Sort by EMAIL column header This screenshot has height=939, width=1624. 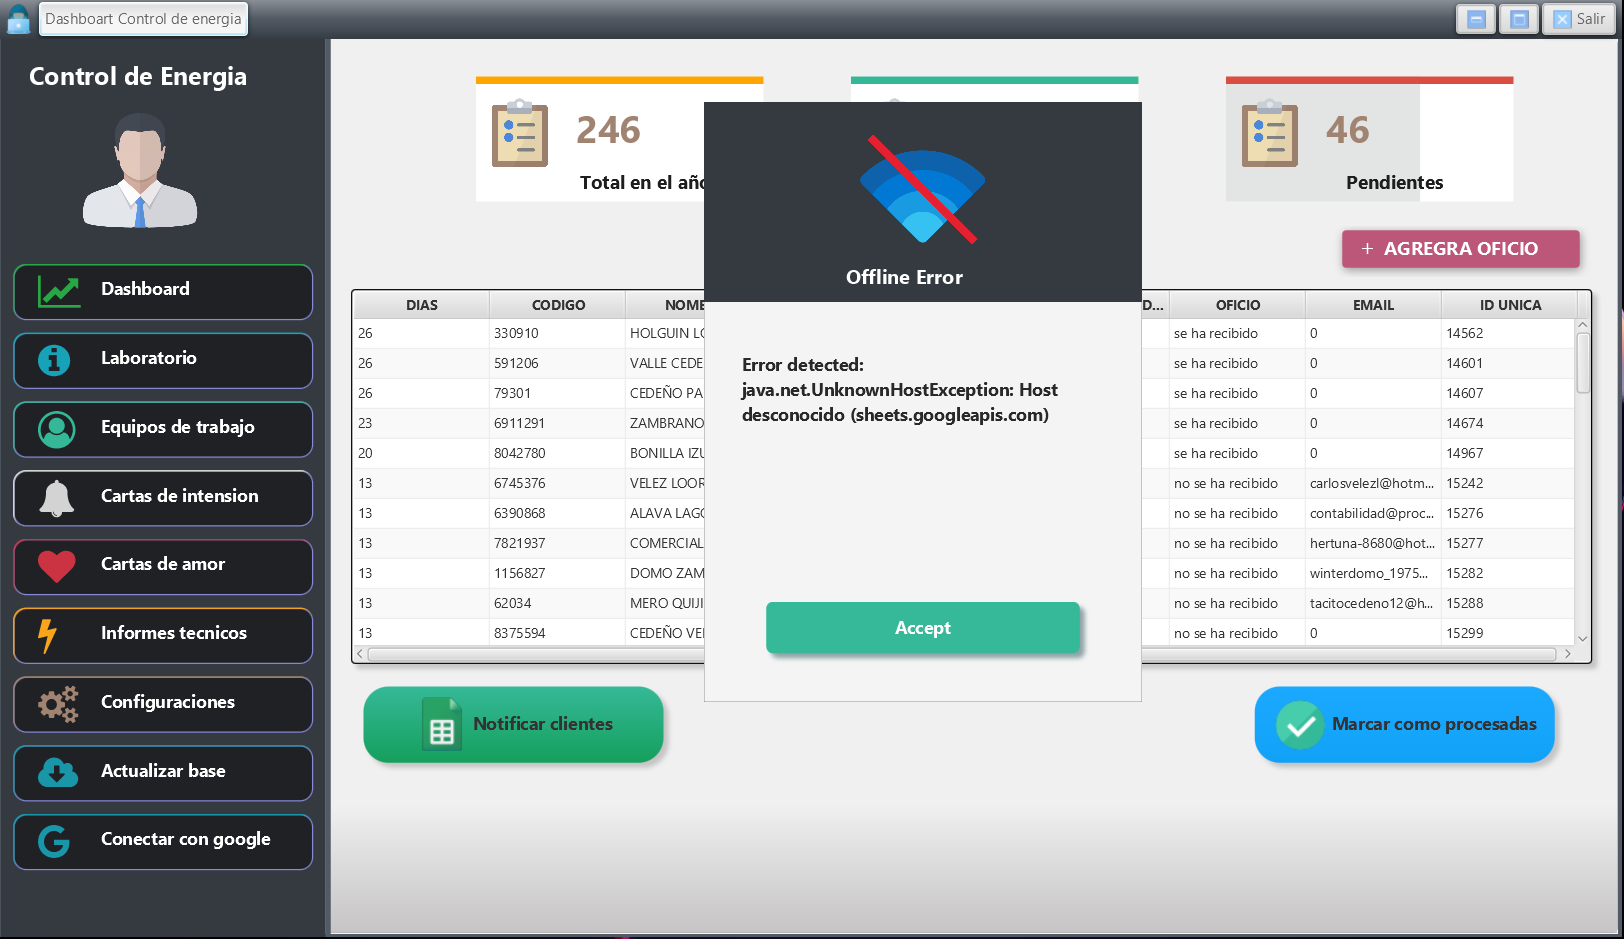point(1374,305)
